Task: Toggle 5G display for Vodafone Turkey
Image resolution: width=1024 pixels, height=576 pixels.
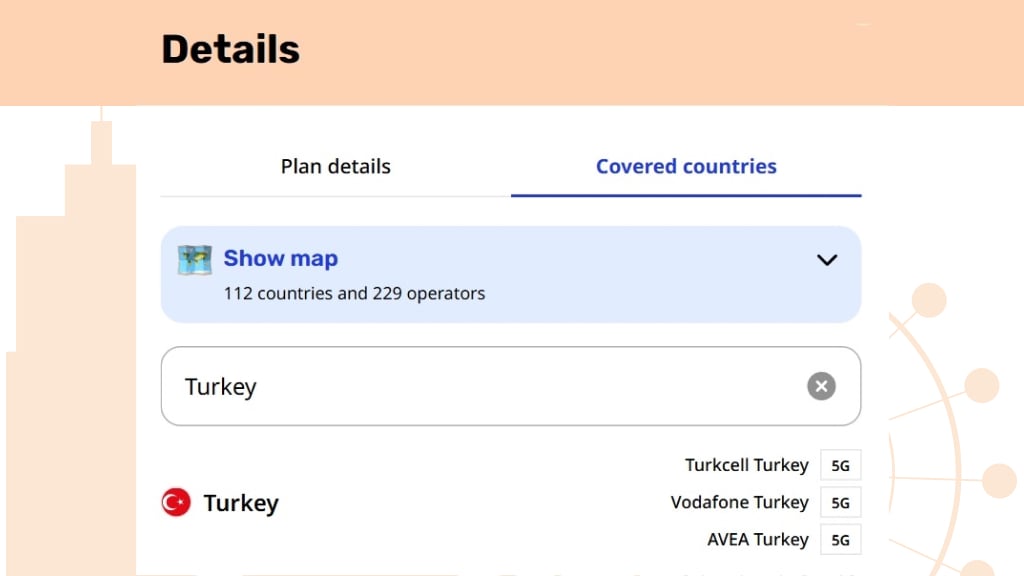Action: 840,502
